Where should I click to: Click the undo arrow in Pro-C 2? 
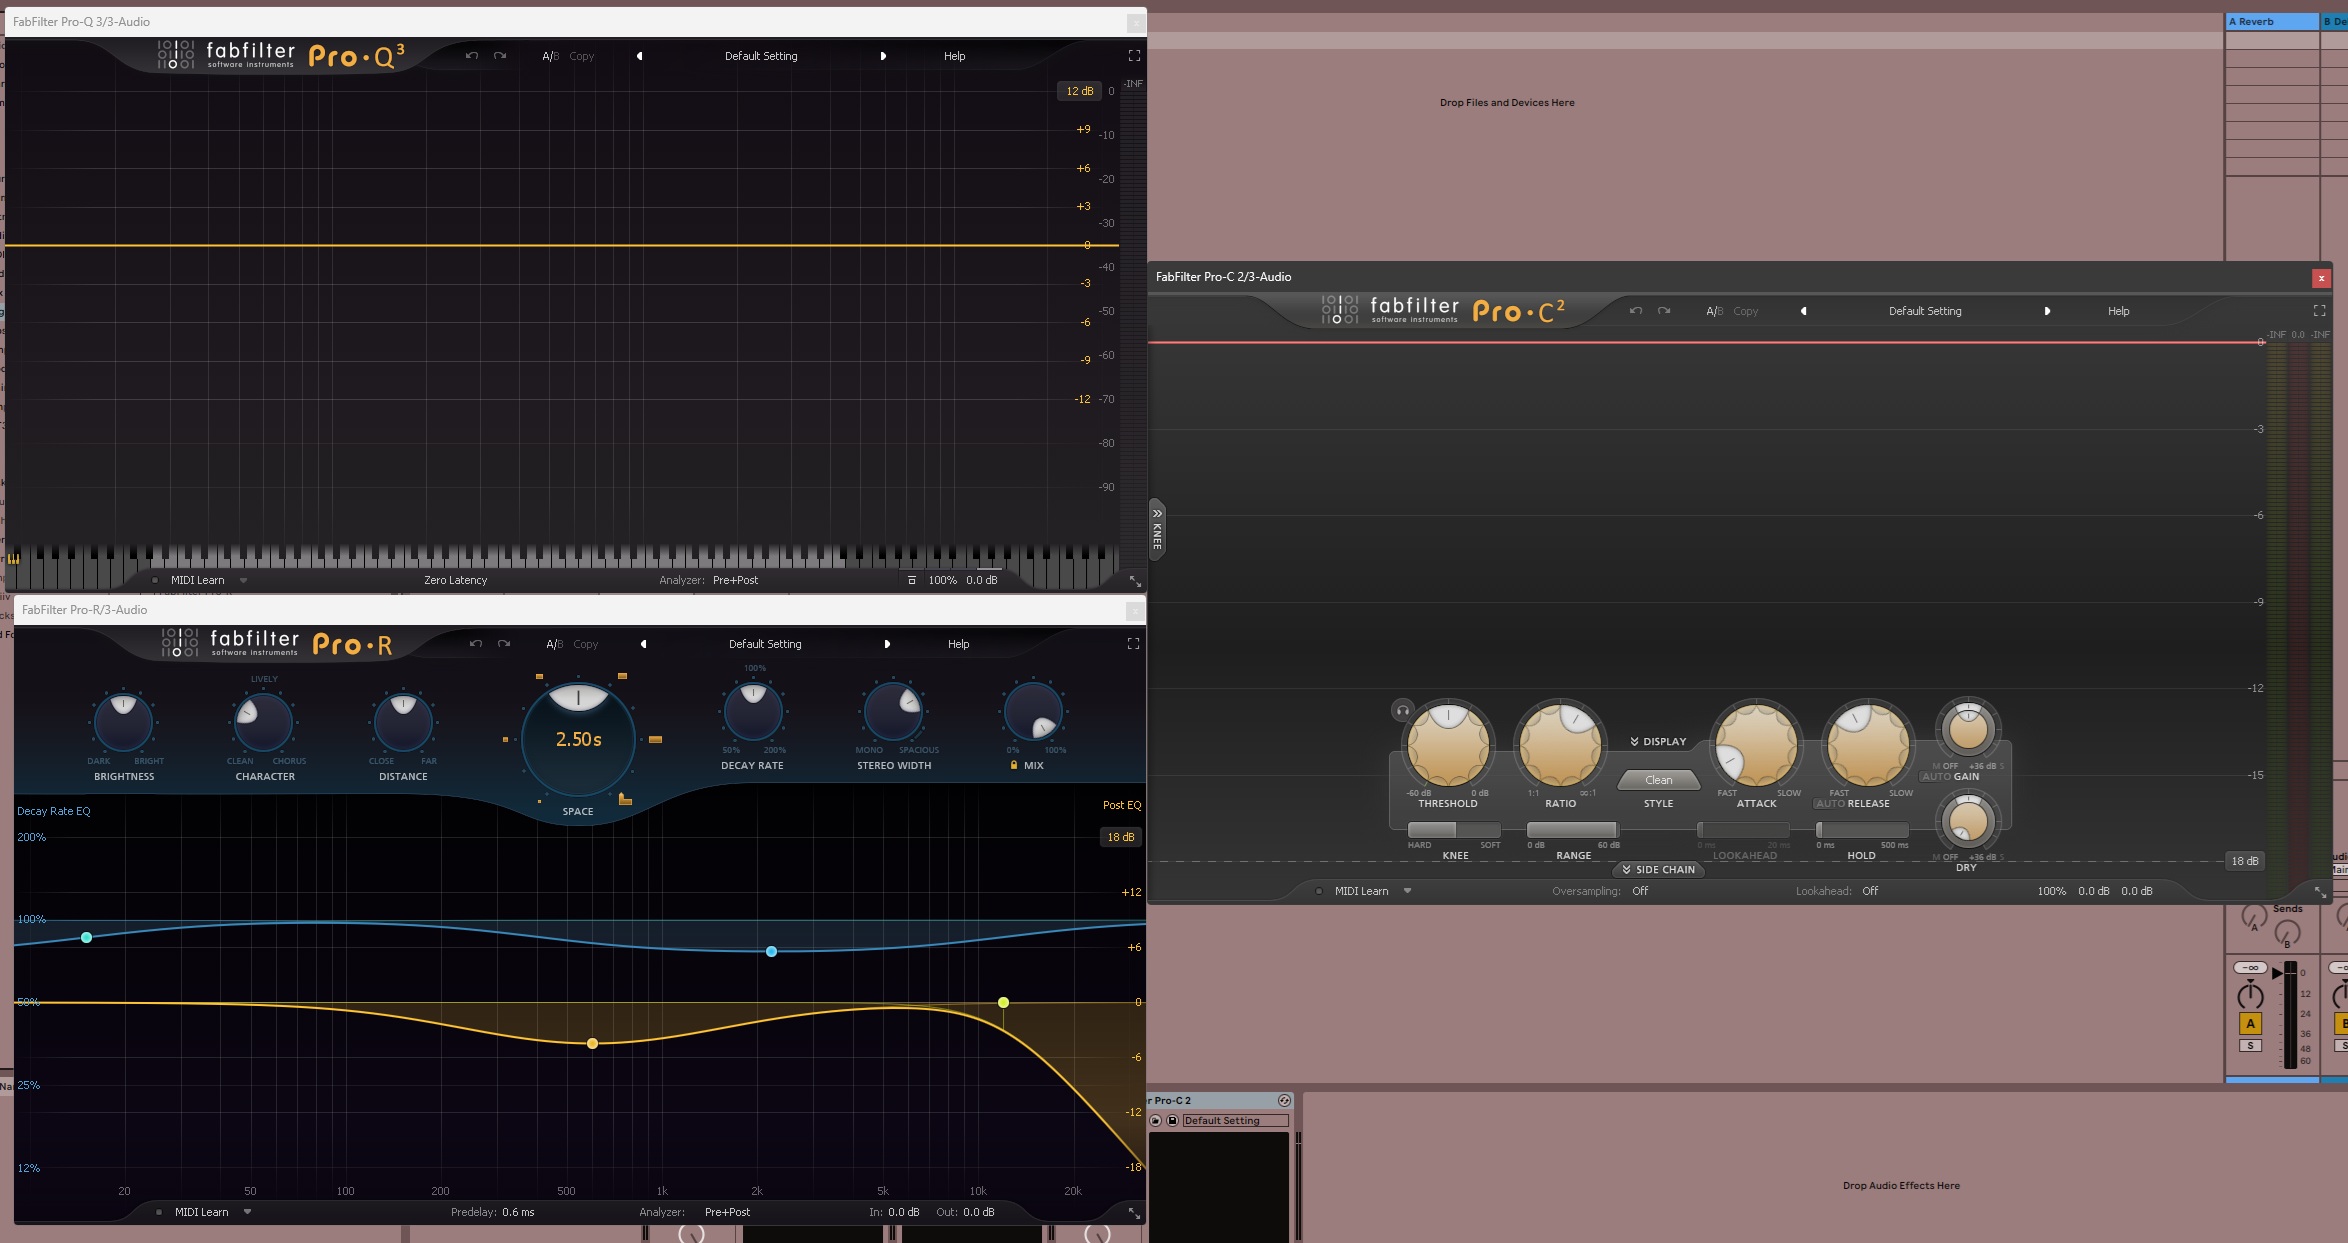(x=1635, y=311)
